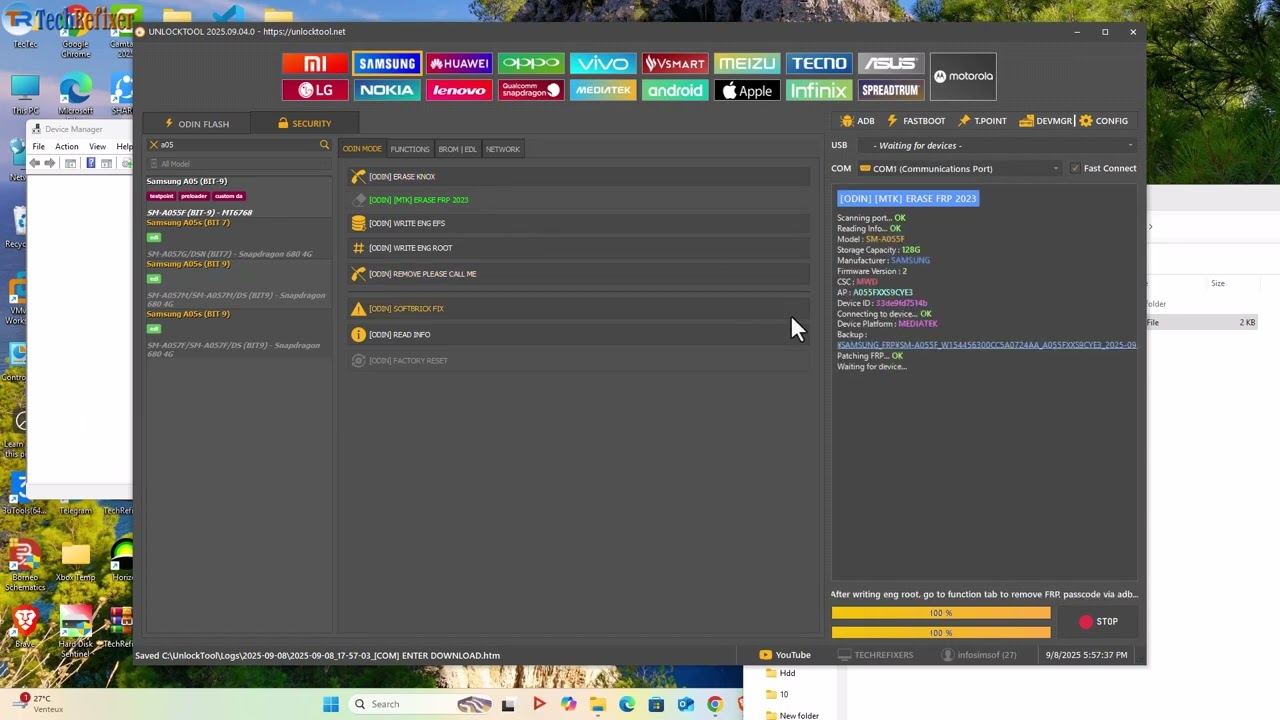Expand the USB device dropdown
The width and height of the screenshot is (1280, 720).
pos(997,145)
